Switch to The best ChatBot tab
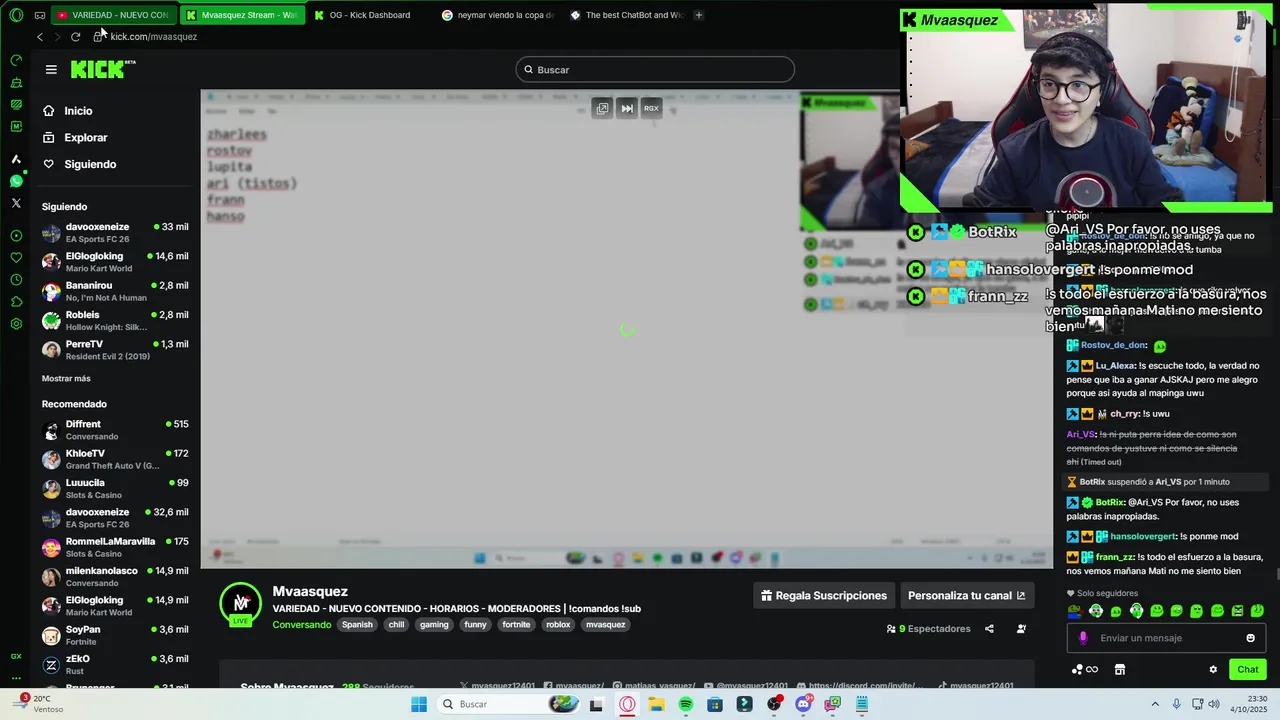Viewport: 1280px width, 720px height. point(626,15)
